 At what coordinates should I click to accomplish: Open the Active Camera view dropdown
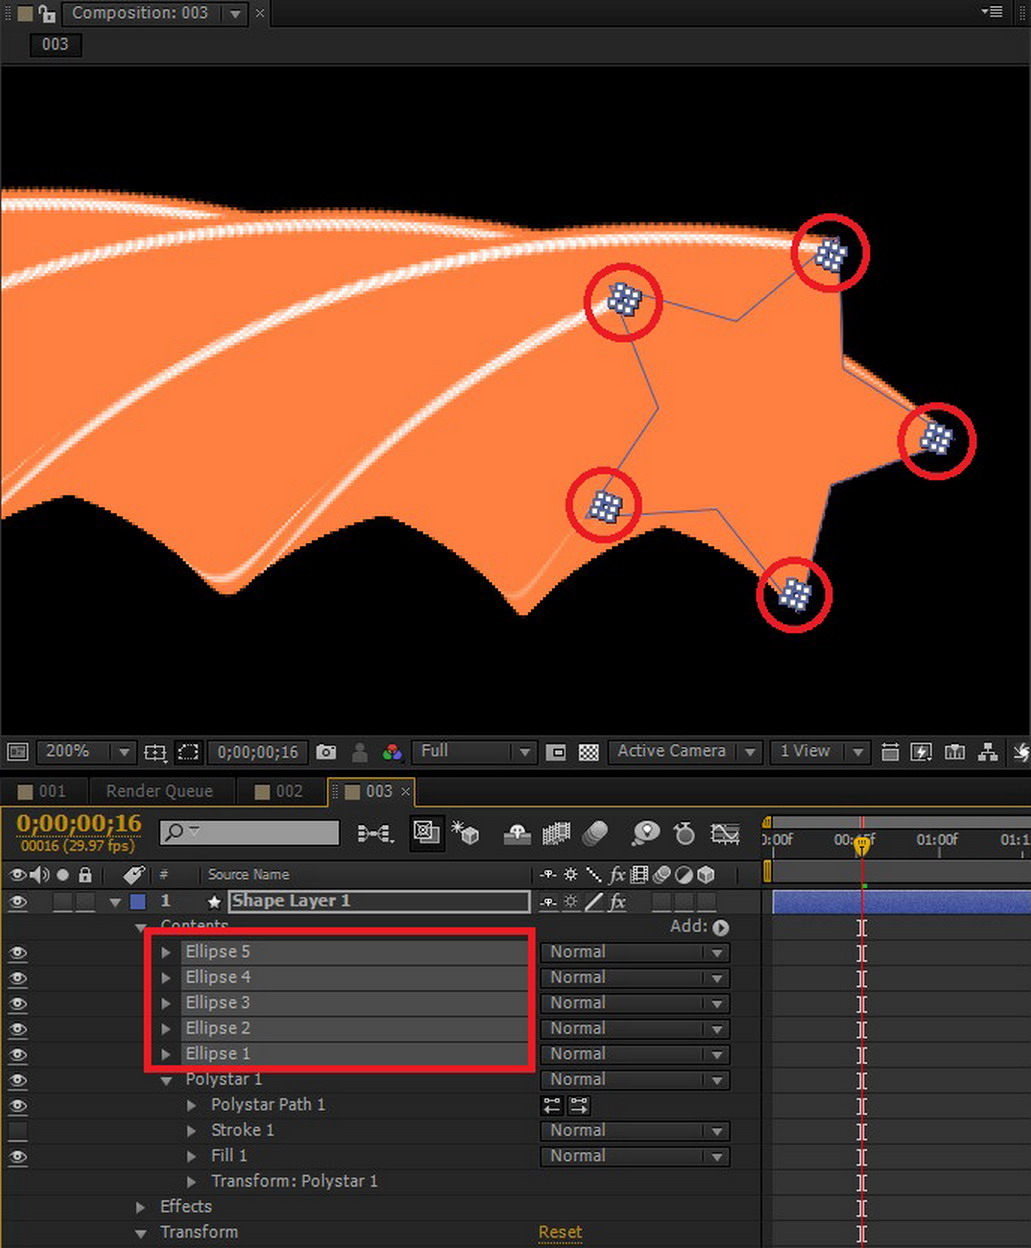pyautogui.click(x=684, y=751)
